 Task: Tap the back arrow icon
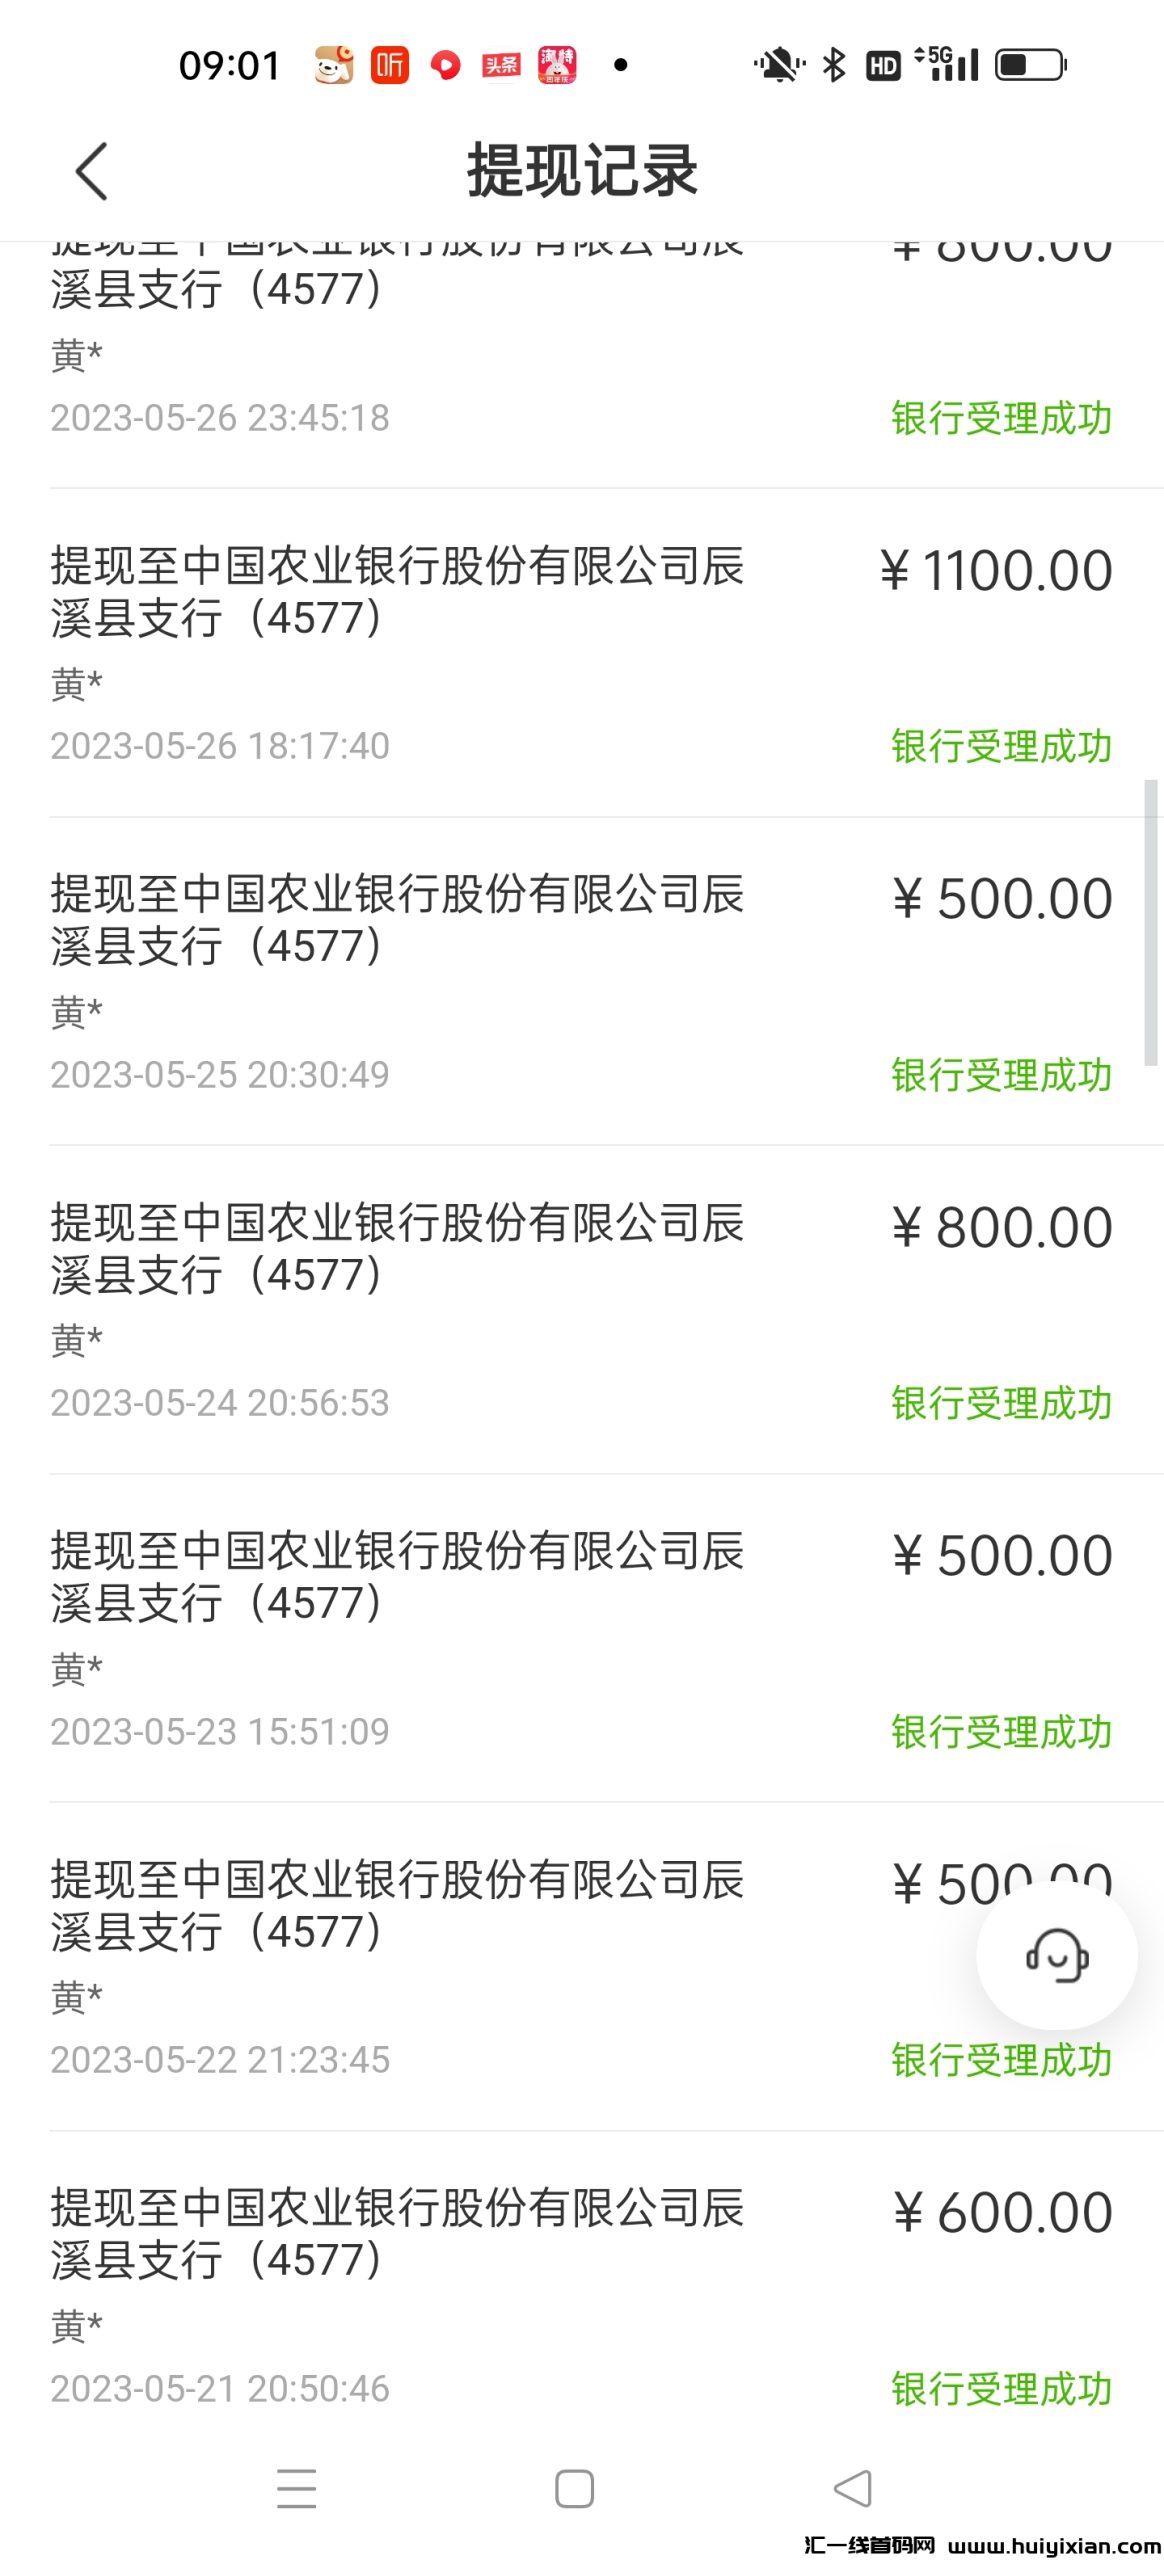tap(91, 172)
